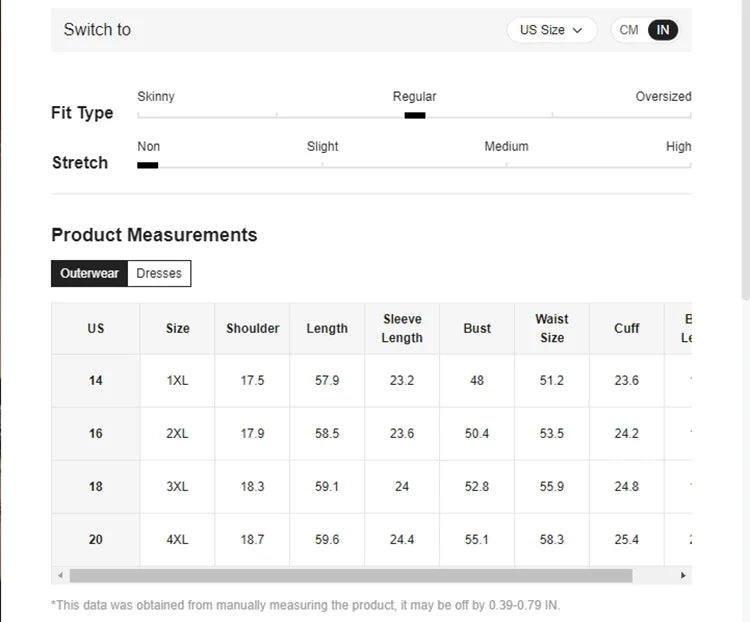Click the Regular marker on Fit Type scale

415,115
